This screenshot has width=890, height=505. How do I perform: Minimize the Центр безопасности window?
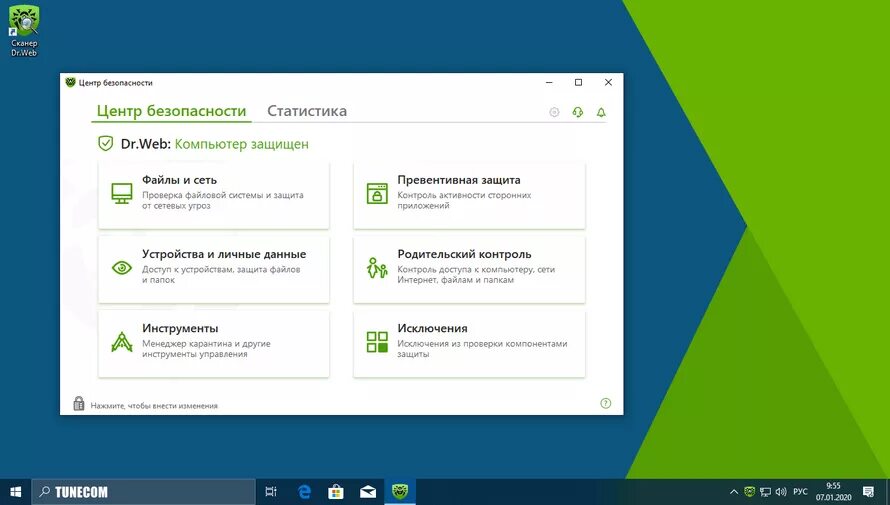coord(549,82)
